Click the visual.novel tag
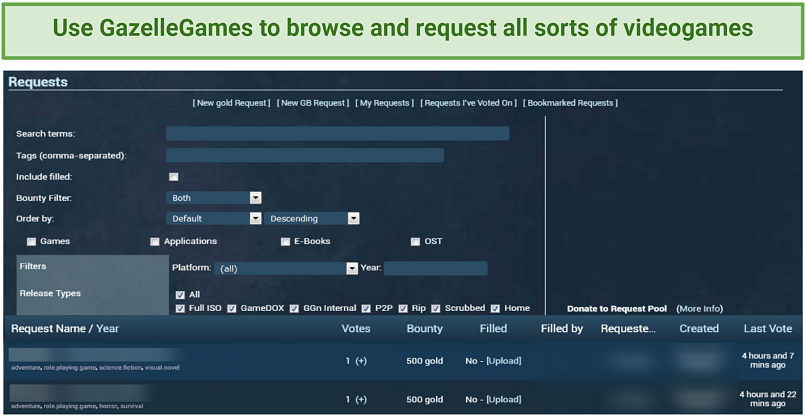 point(162,368)
